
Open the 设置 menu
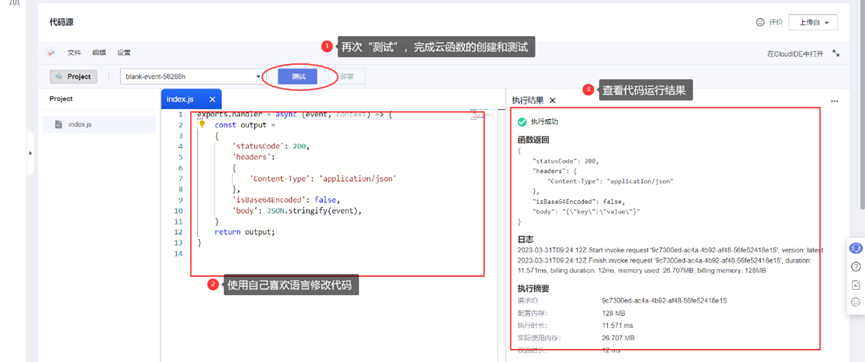tap(124, 53)
